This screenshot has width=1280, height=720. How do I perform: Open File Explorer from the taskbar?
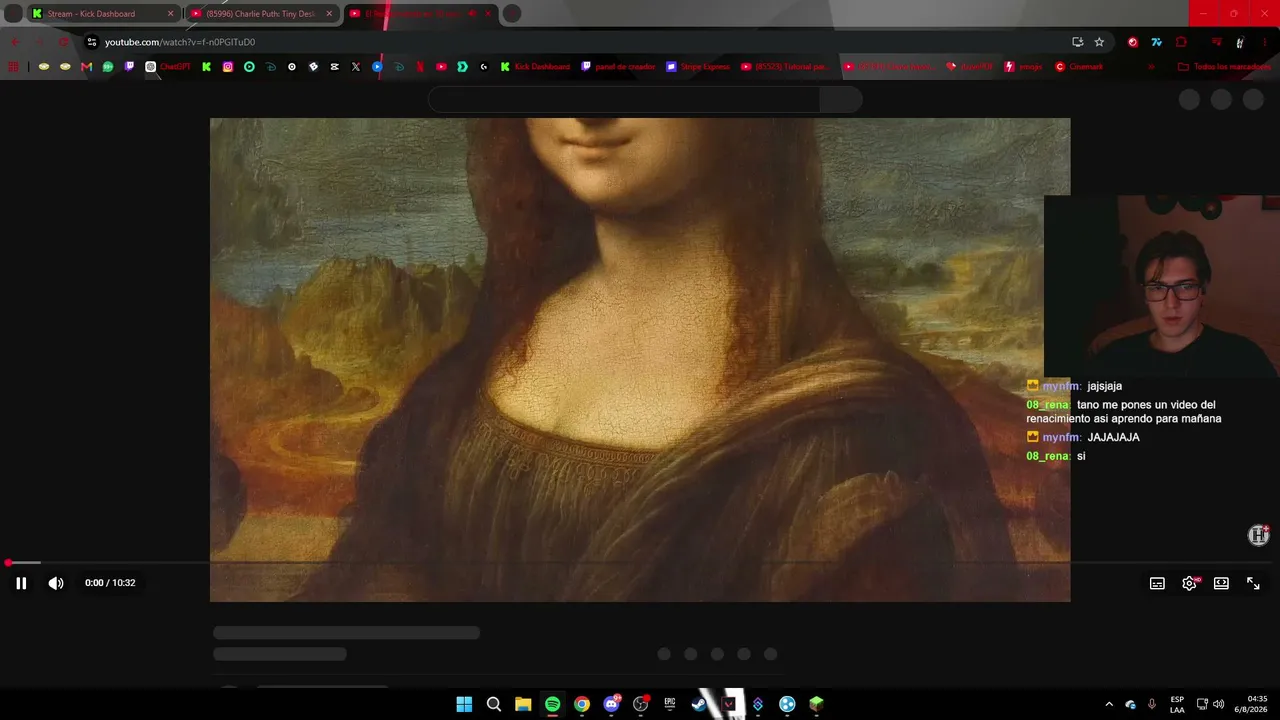coord(523,704)
